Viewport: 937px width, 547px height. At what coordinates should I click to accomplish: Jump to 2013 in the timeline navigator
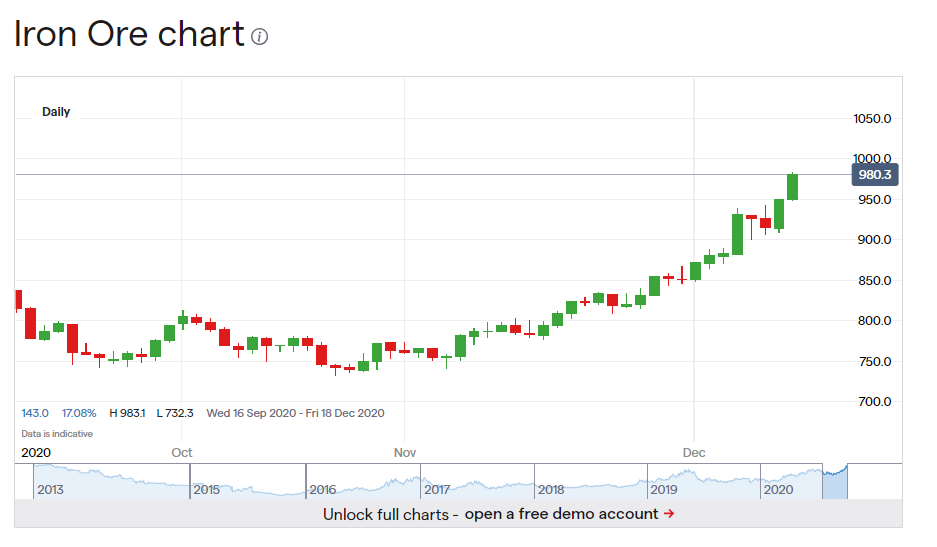(x=50, y=490)
